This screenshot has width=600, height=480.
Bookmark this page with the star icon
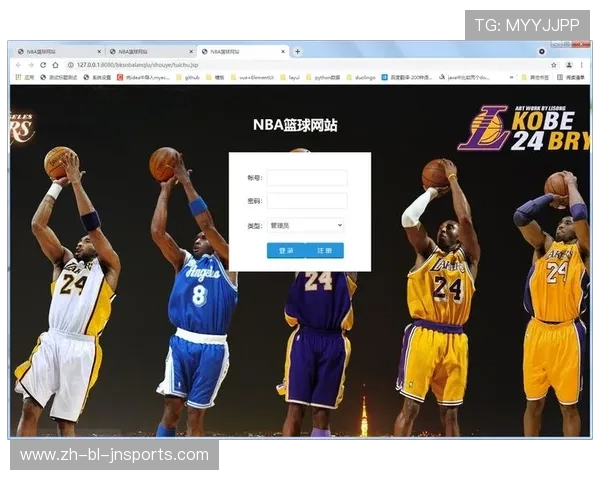(x=554, y=65)
